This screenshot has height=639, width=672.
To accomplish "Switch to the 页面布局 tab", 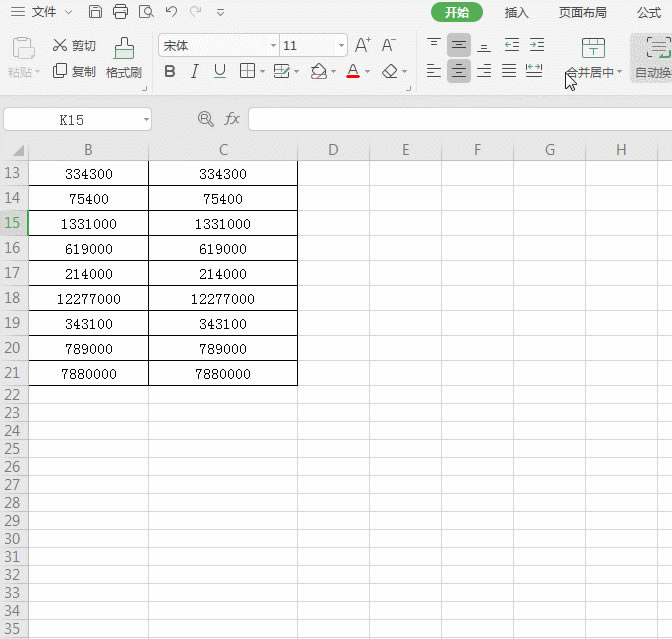I will point(582,13).
